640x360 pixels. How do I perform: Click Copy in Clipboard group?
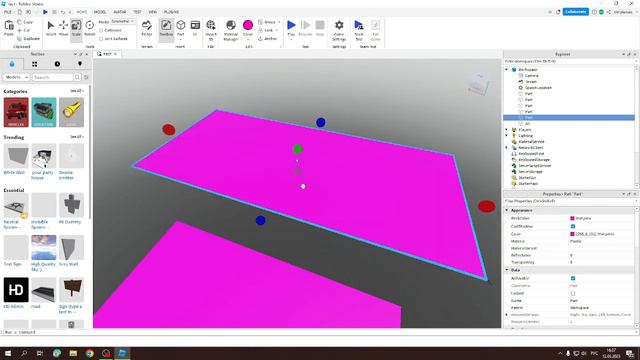pos(25,22)
